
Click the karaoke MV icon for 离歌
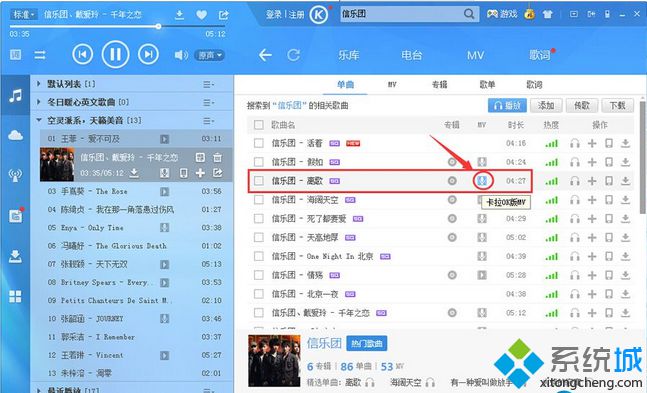482,180
